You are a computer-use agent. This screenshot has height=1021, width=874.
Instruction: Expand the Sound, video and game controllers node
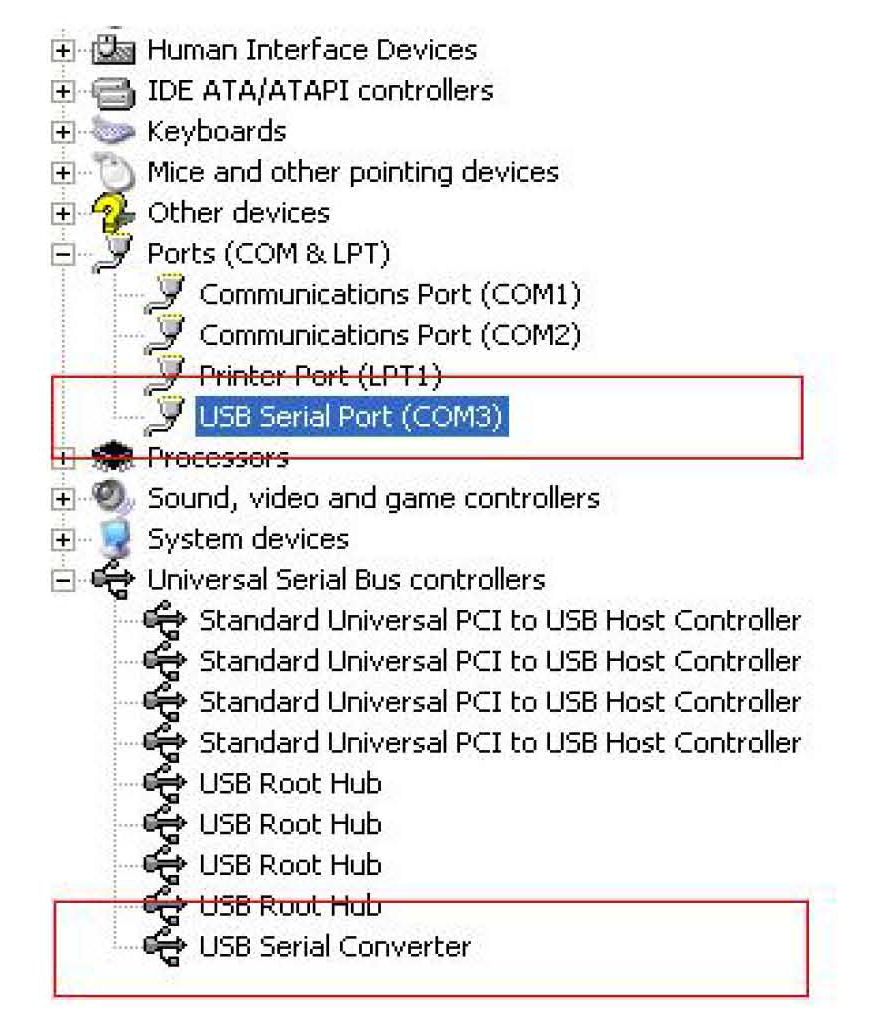(x=63, y=499)
